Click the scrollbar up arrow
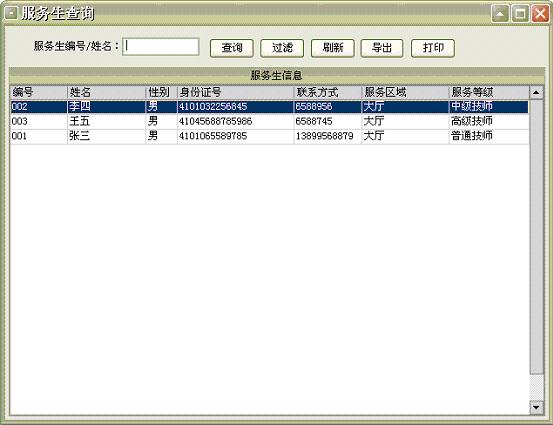The width and height of the screenshot is (553, 425). tap(536, 92)
